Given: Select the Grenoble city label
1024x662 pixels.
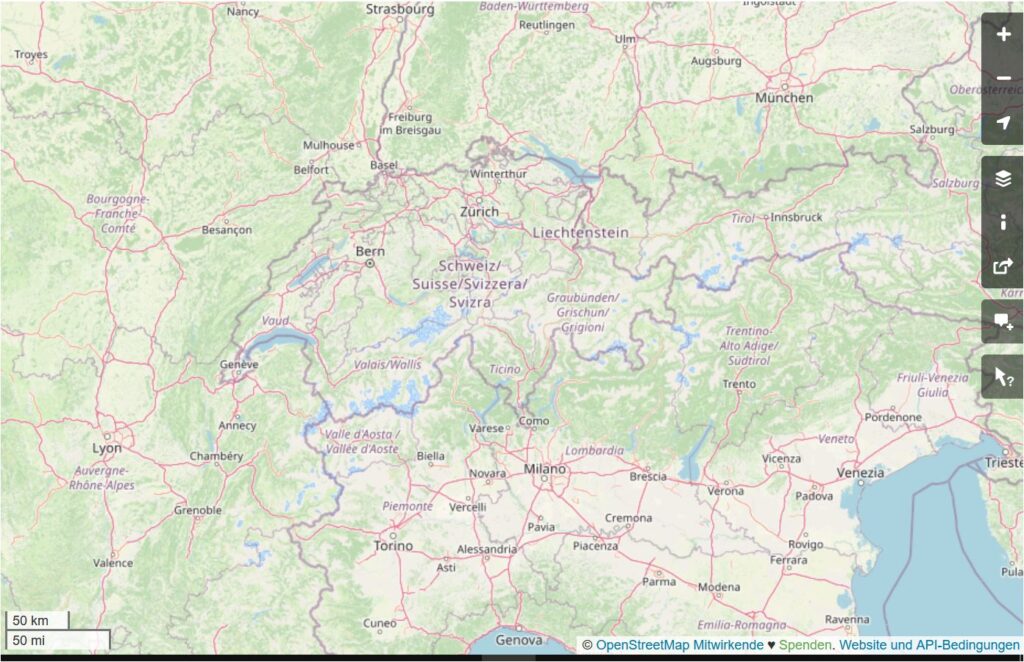Looking at the screenshot, I should point(197,510).
